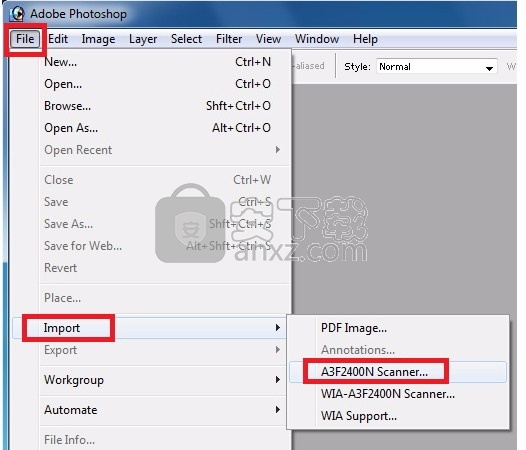Open the View menu

click(x=268, y=39)
